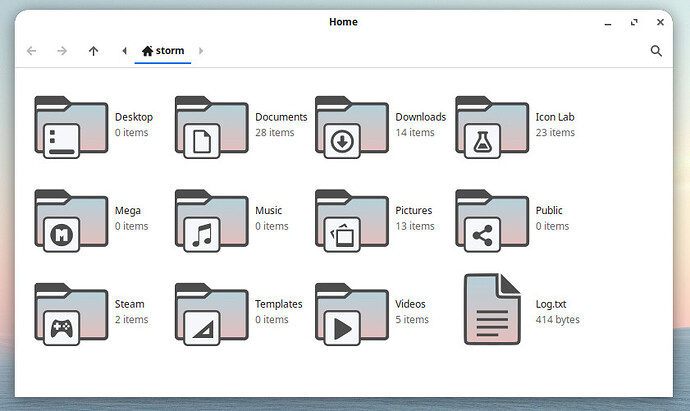Screen dimensions: 690x411
Task: Select the Log.txt file
Action: click(x=491, y=310)
